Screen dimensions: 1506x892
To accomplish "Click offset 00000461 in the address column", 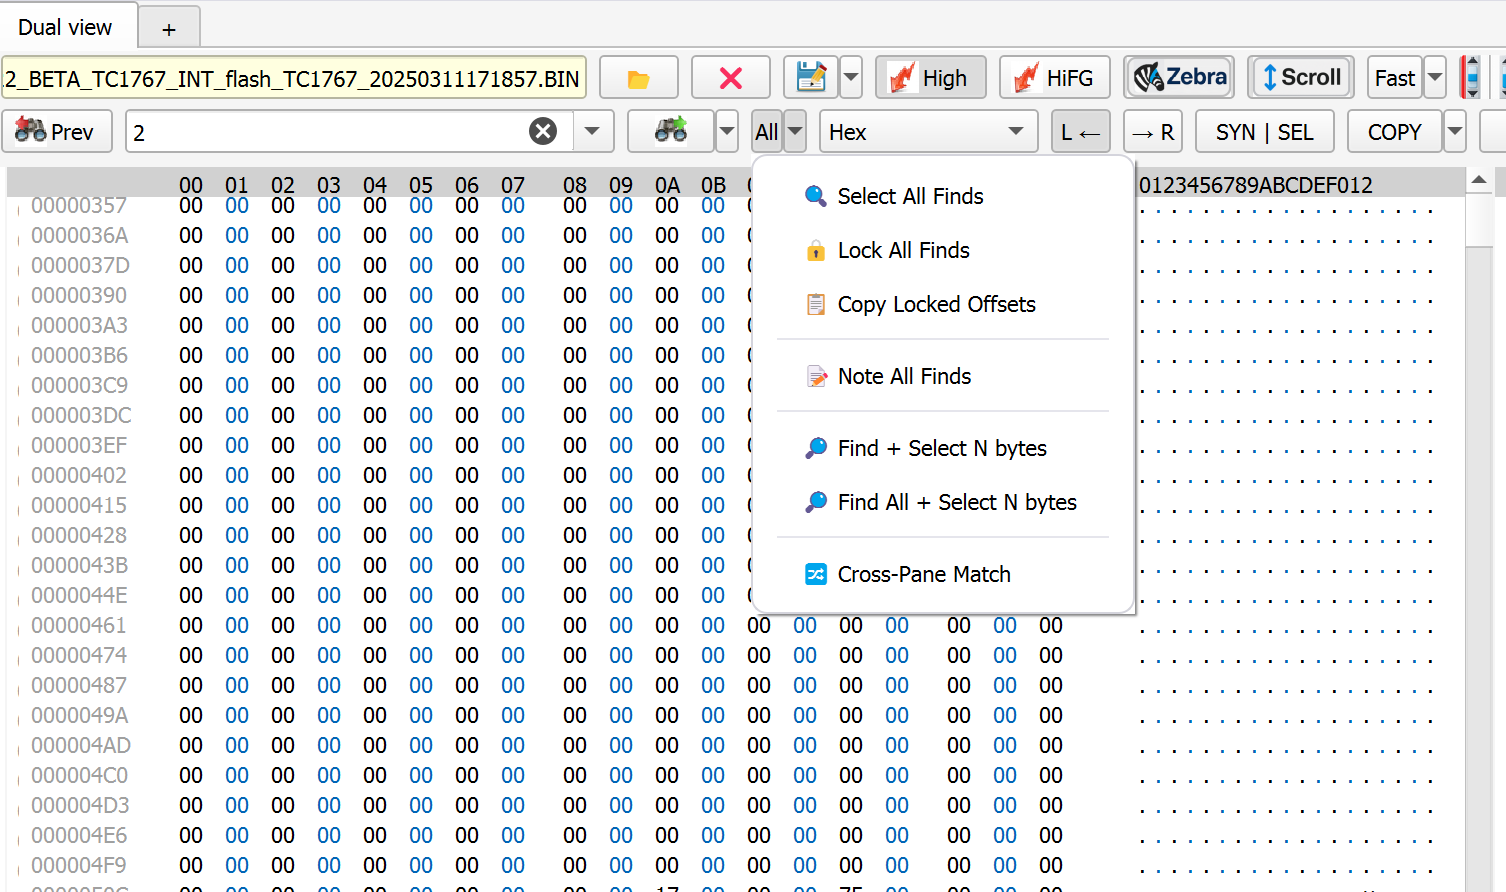I will [x=79, y=625].
